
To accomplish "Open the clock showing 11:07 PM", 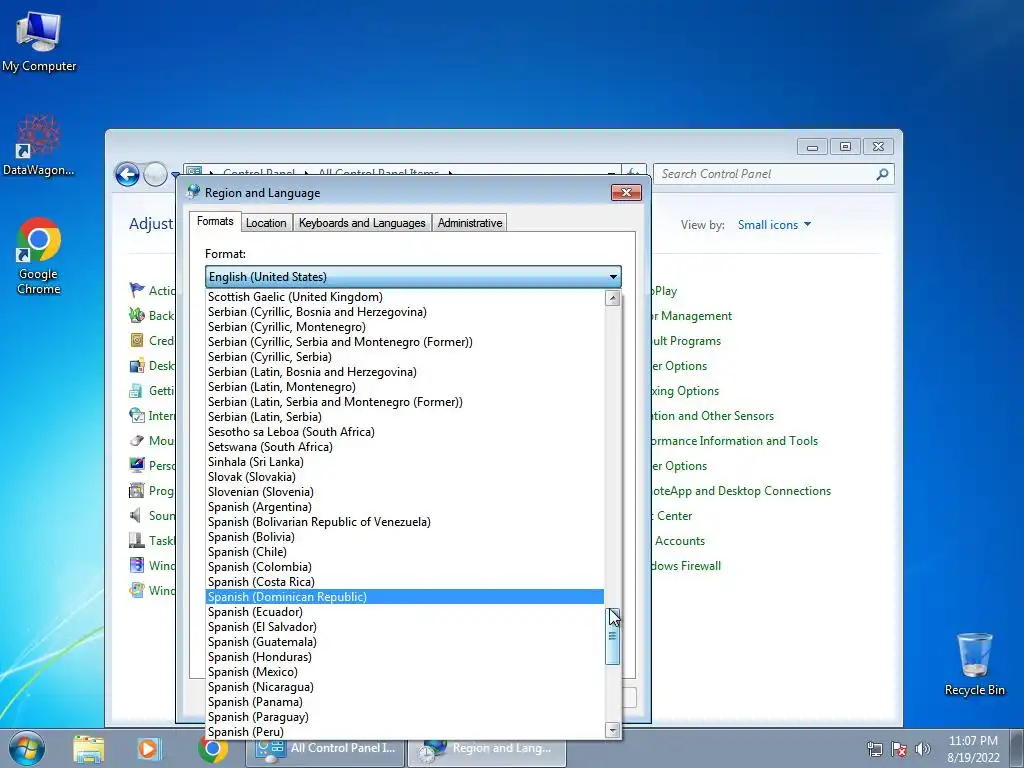I will click(973, 749).
